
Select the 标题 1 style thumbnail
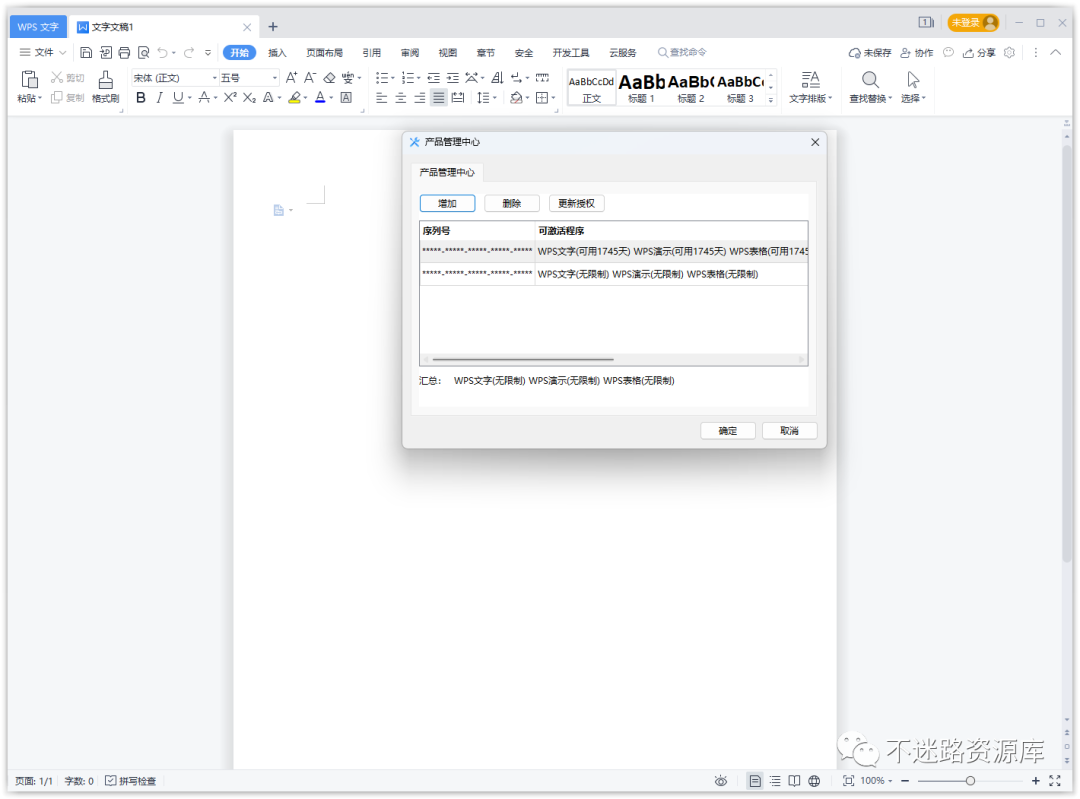[641, 87]
